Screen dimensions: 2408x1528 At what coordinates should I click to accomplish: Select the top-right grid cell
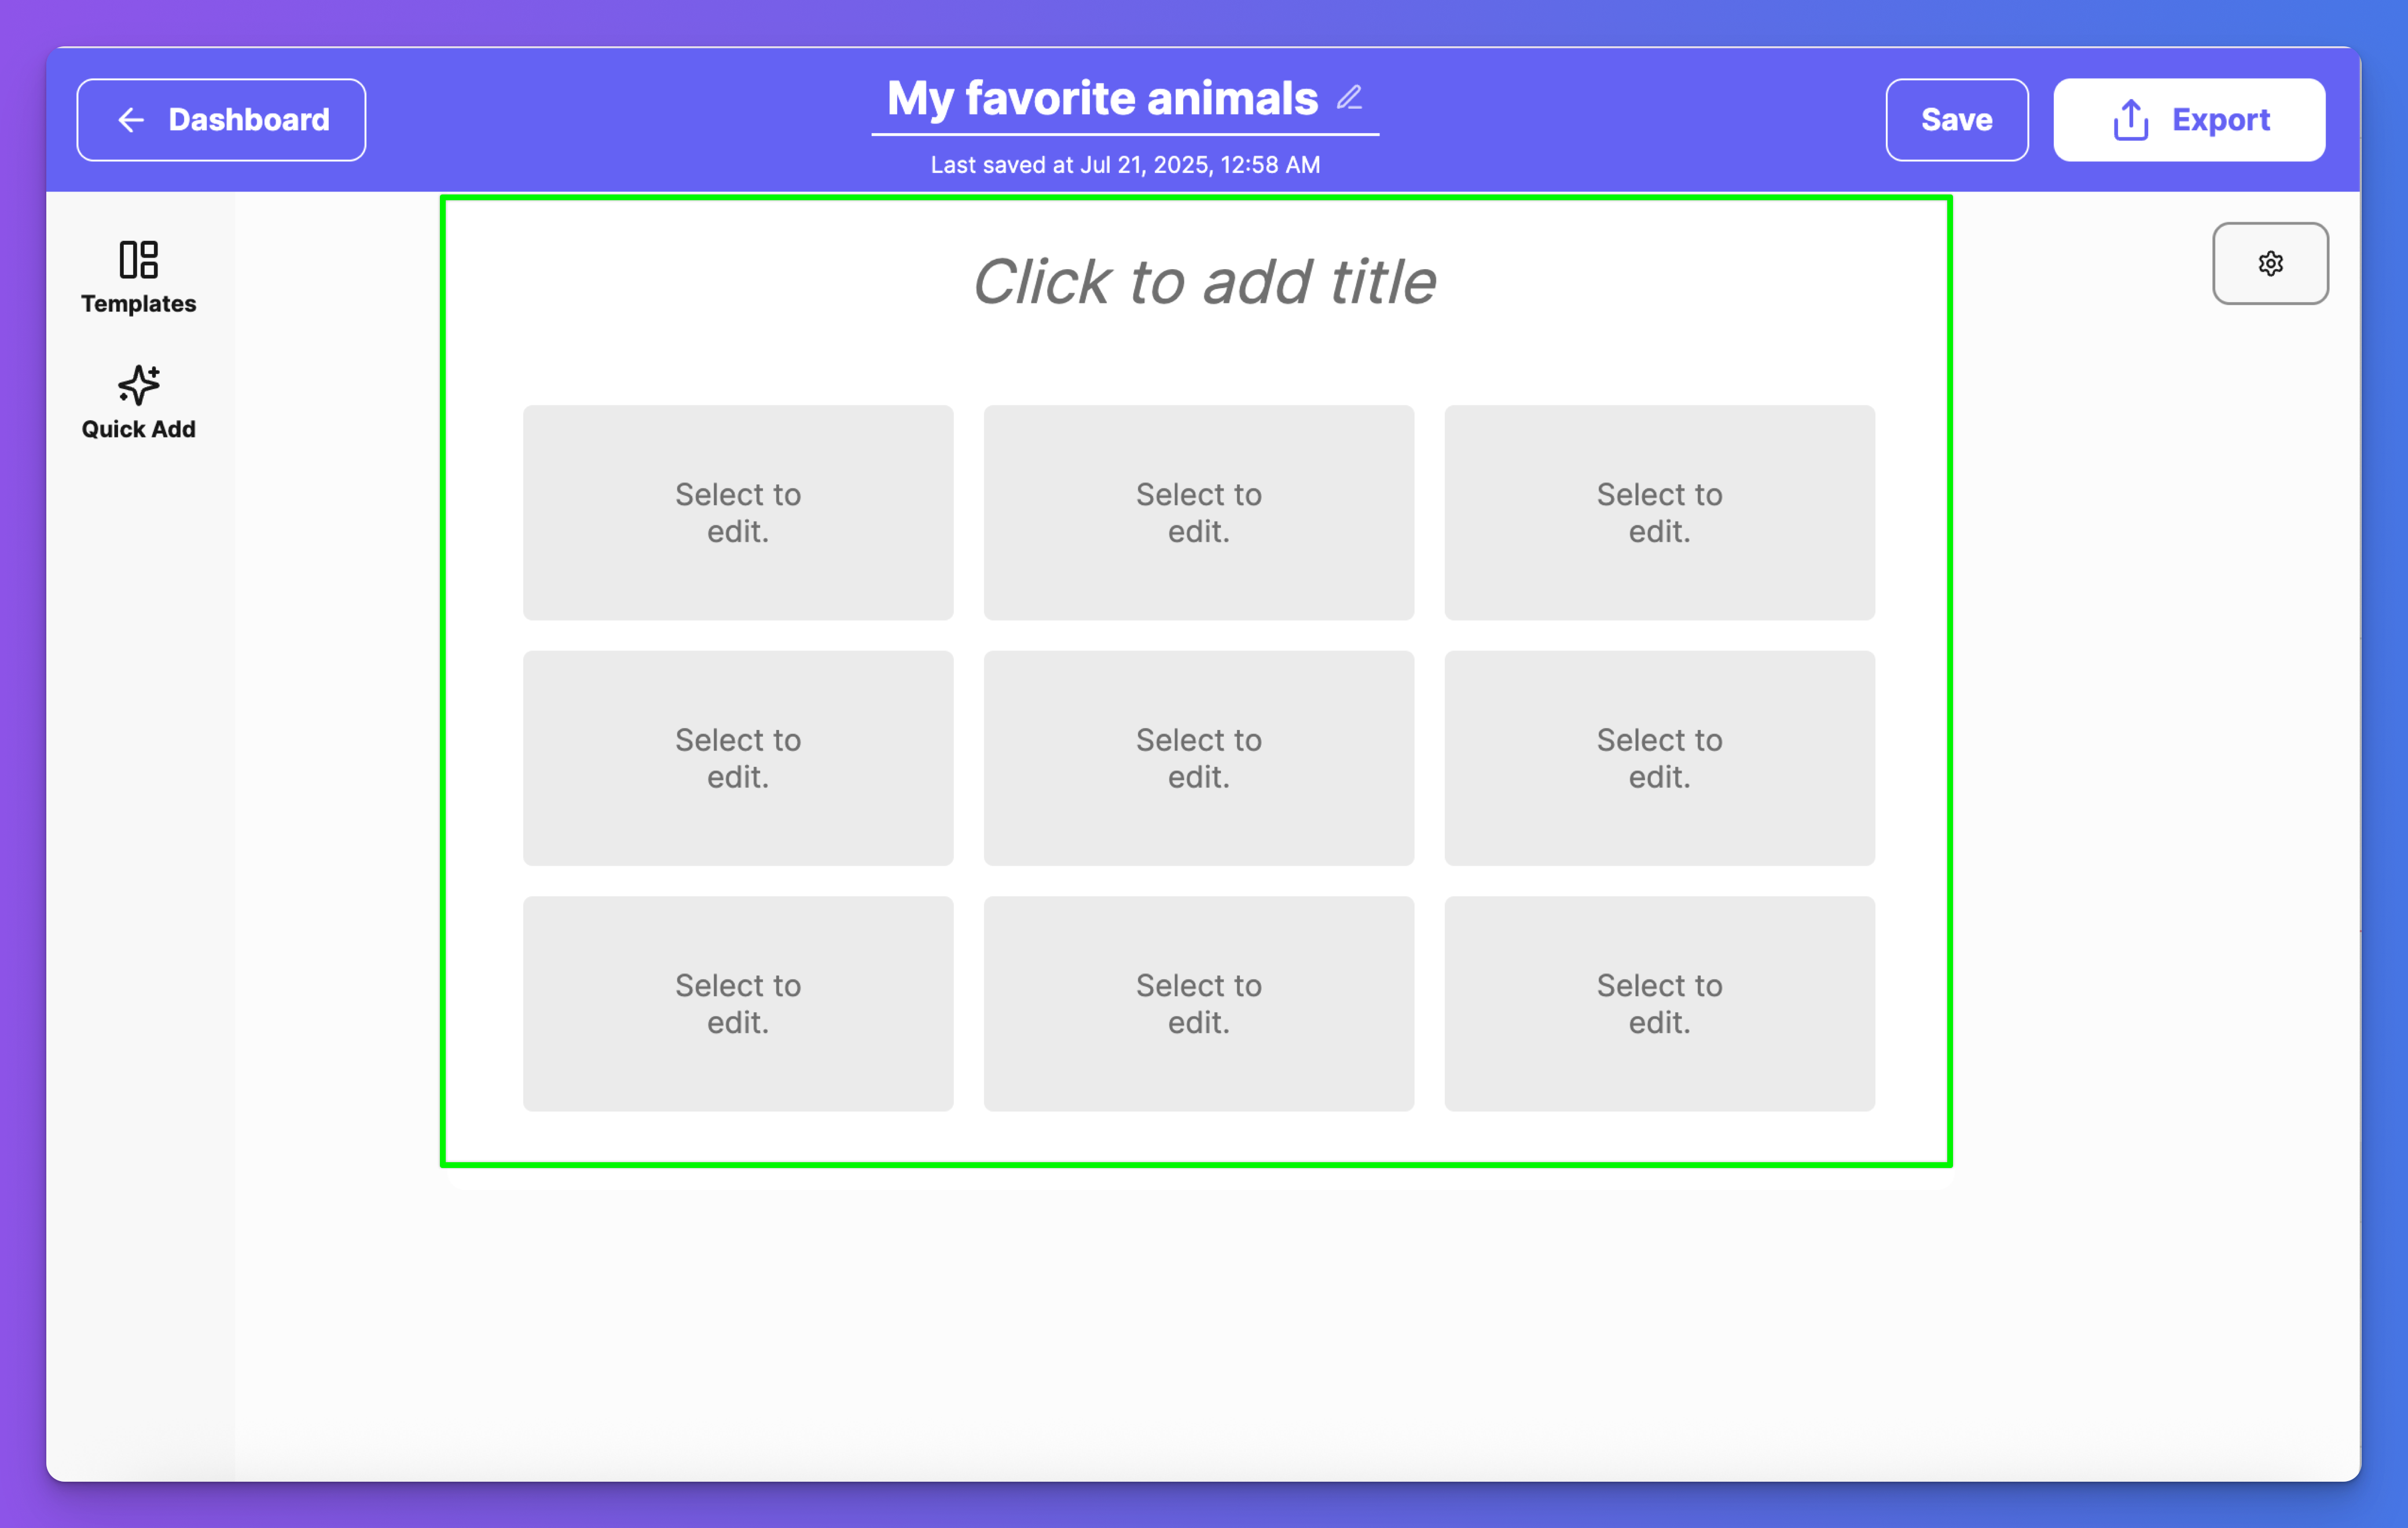(x=1659, y=513)
